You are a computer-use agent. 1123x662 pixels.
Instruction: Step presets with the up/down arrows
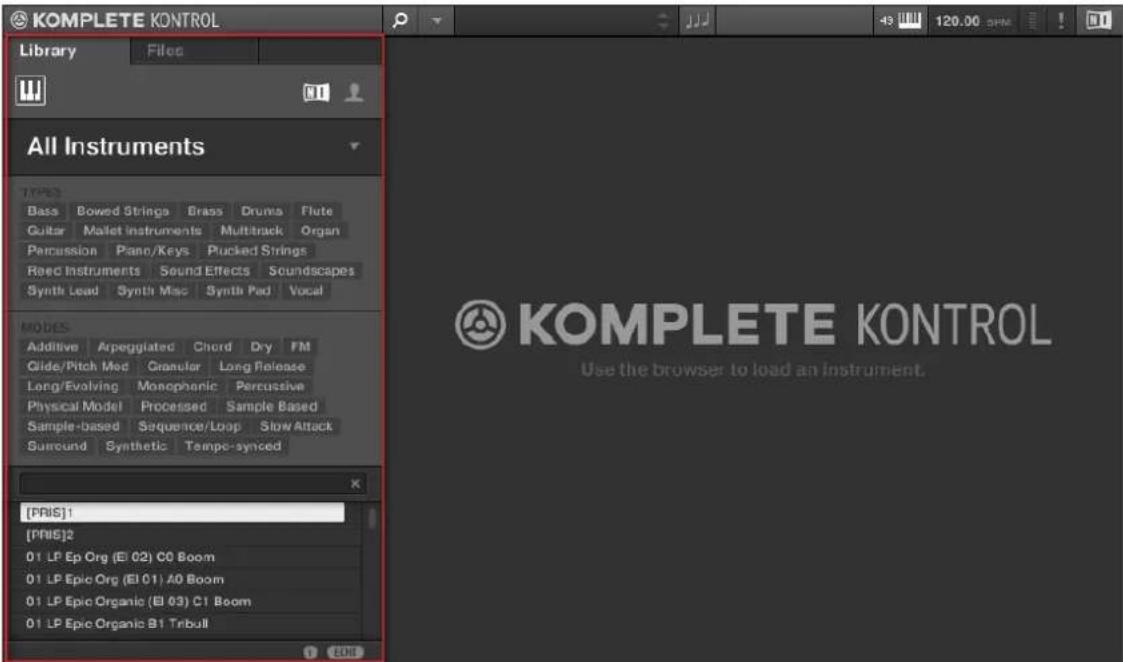click(663, 20)
